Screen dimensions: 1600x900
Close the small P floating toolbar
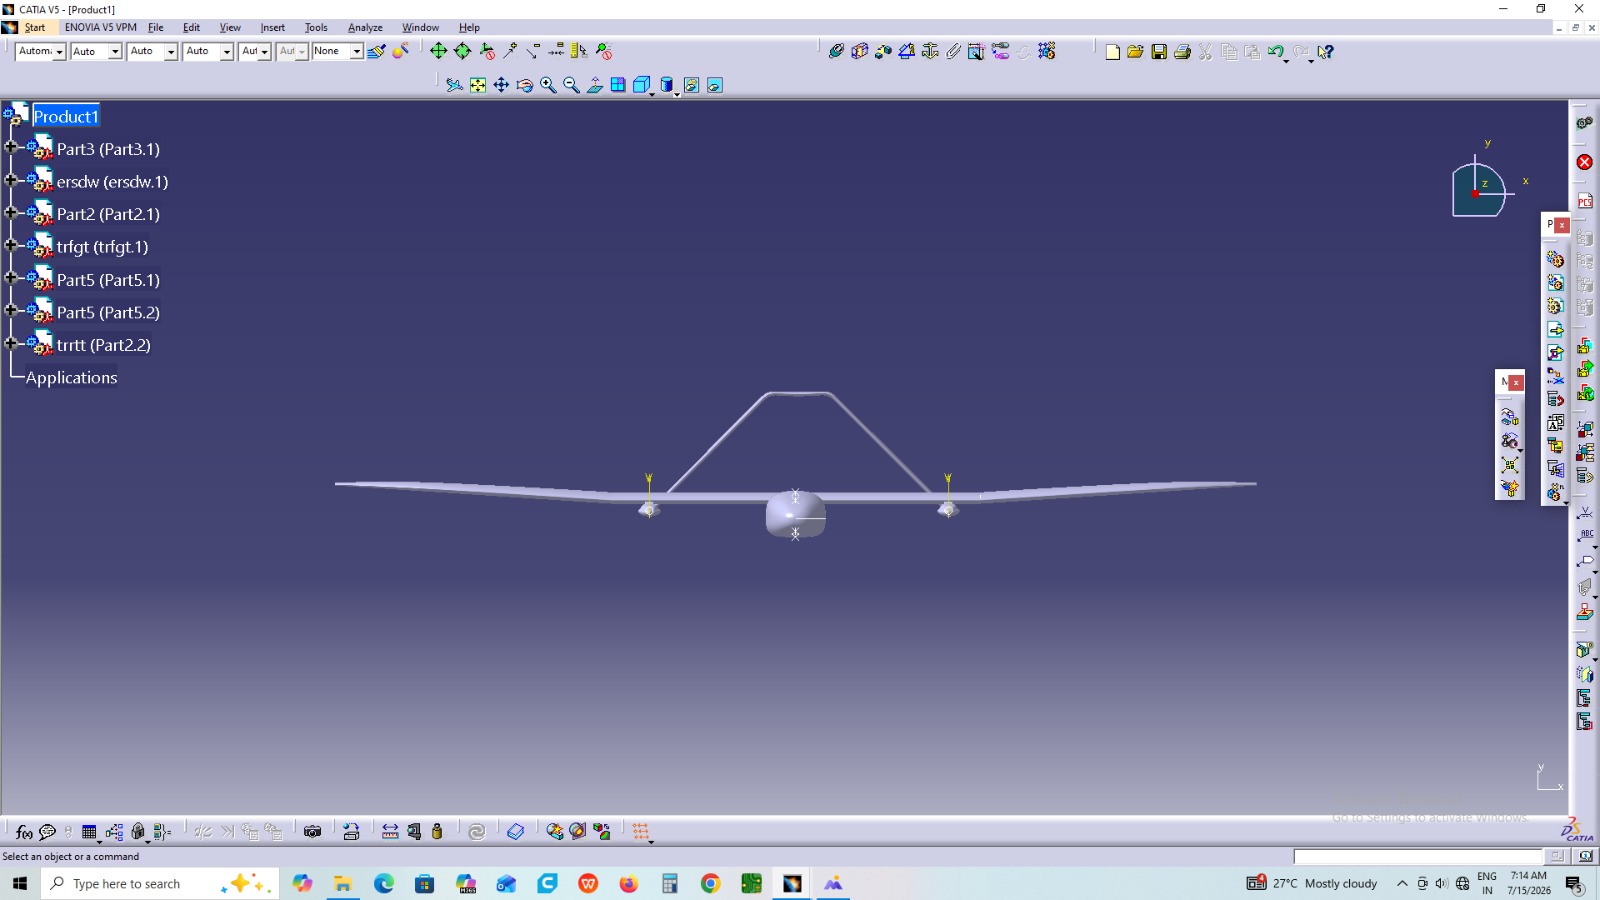tap(1561, 225)
